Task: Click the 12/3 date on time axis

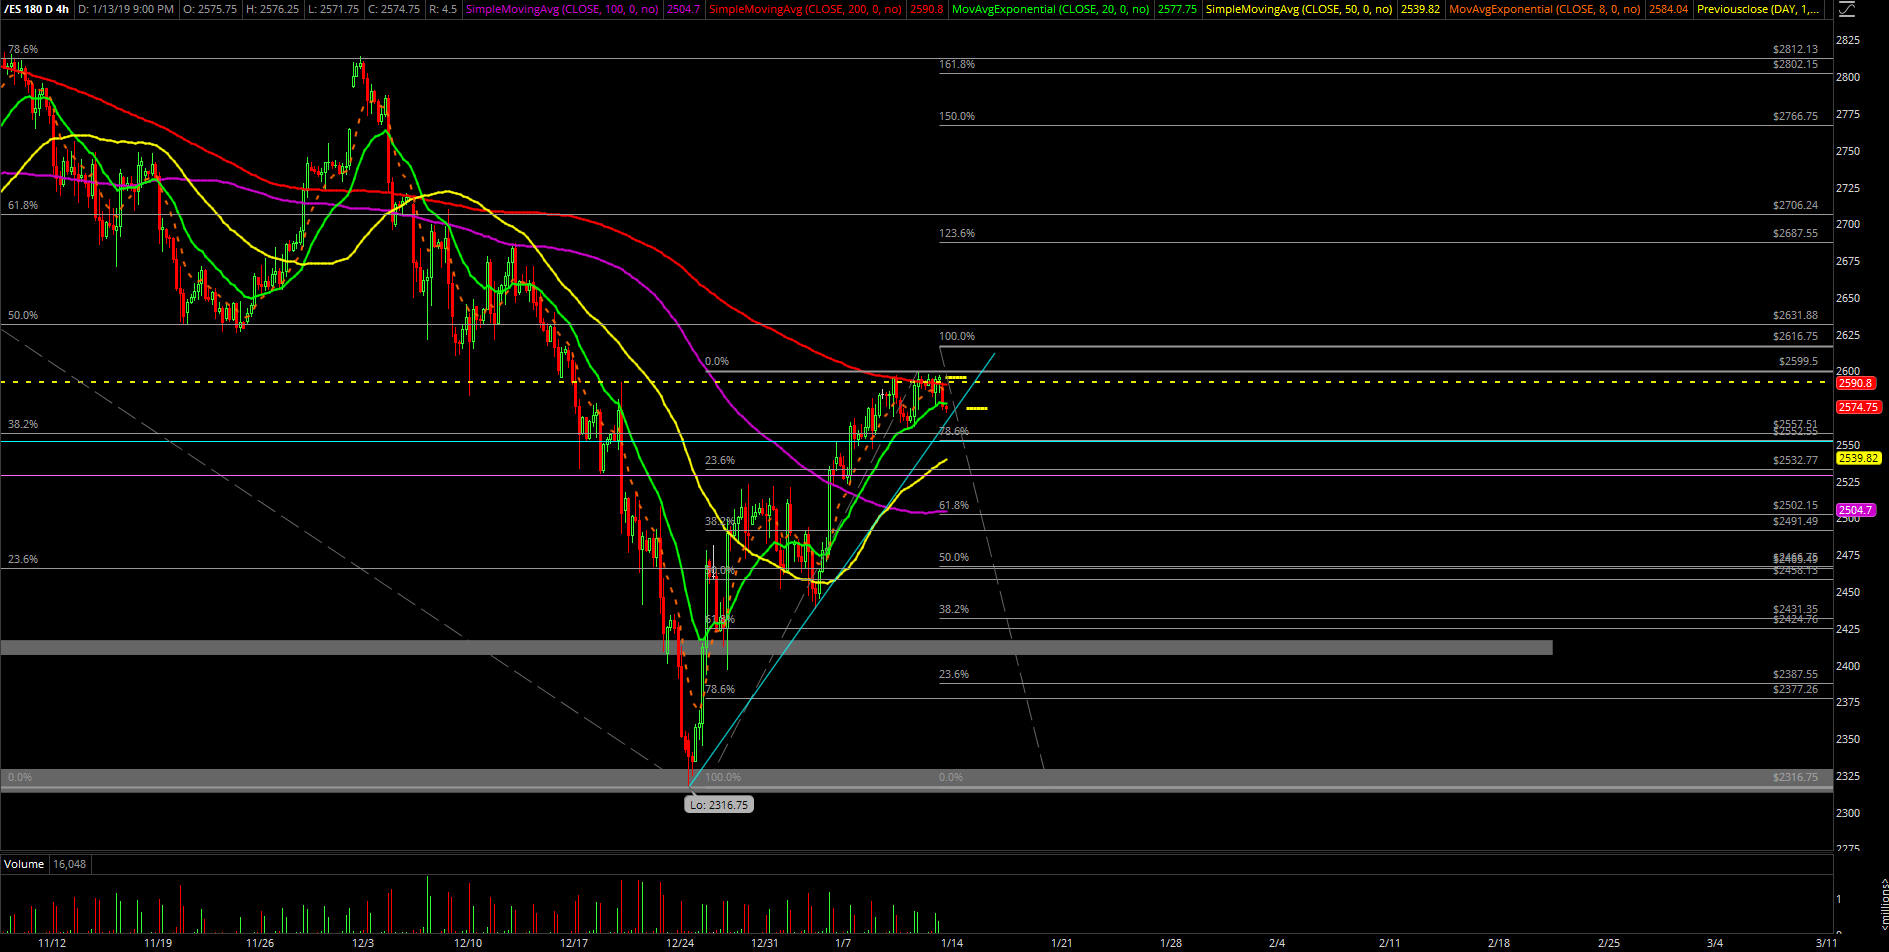Action: (363, 943)
